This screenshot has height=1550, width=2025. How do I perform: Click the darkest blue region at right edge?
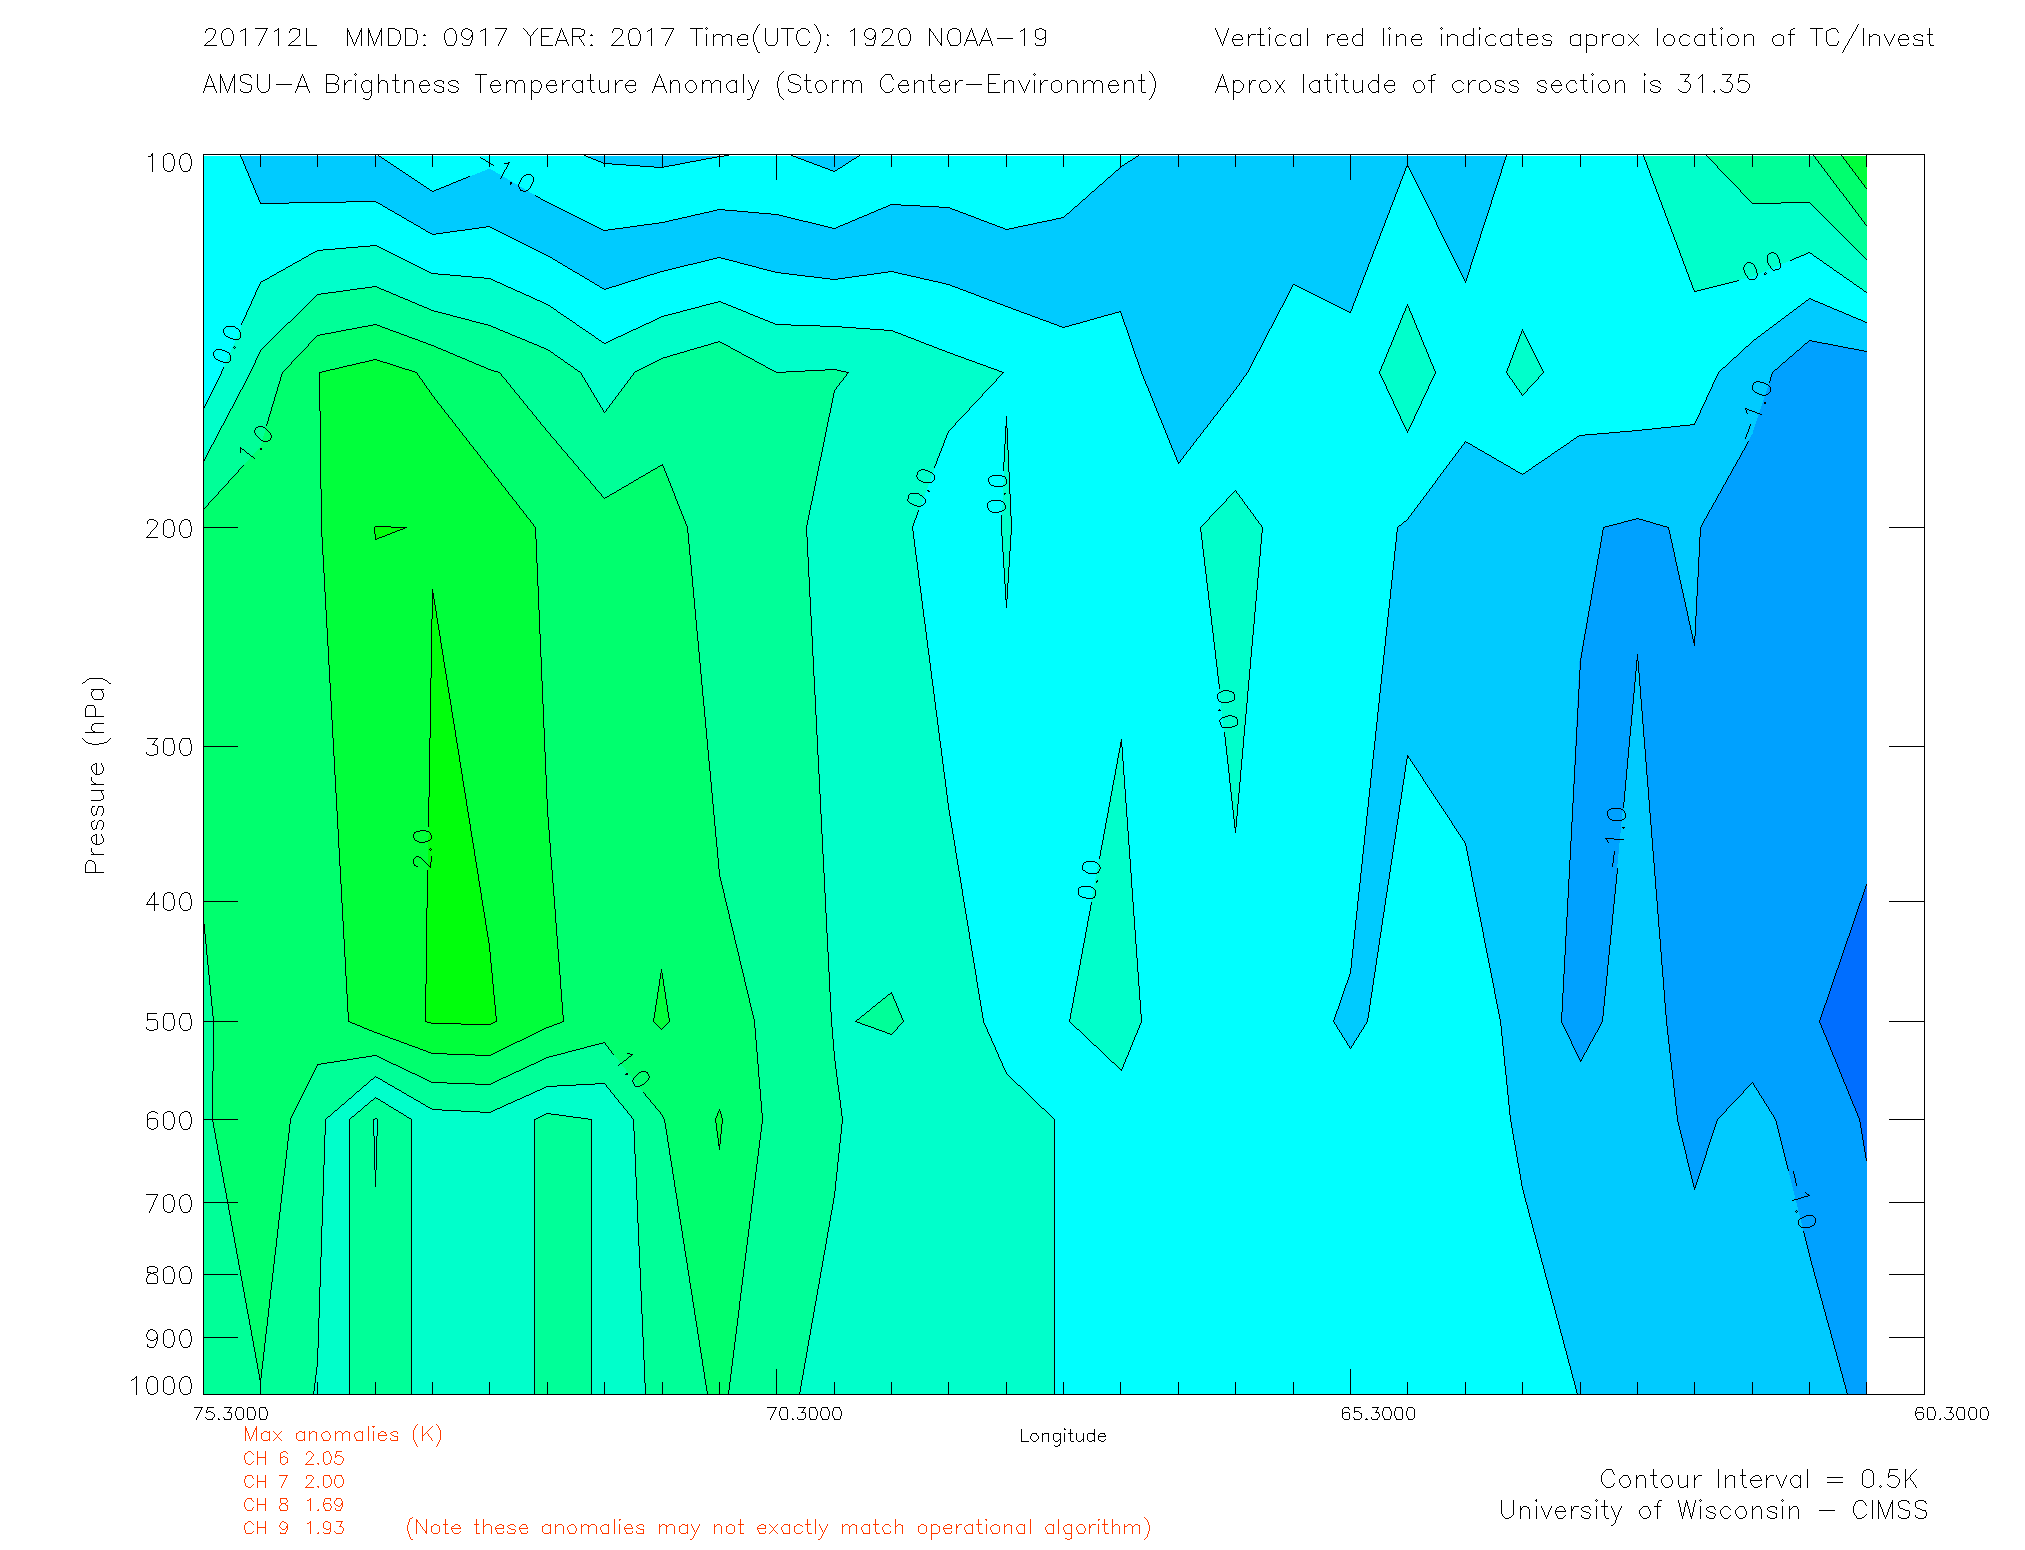pyautogui.click(x=1848, y=1020)
